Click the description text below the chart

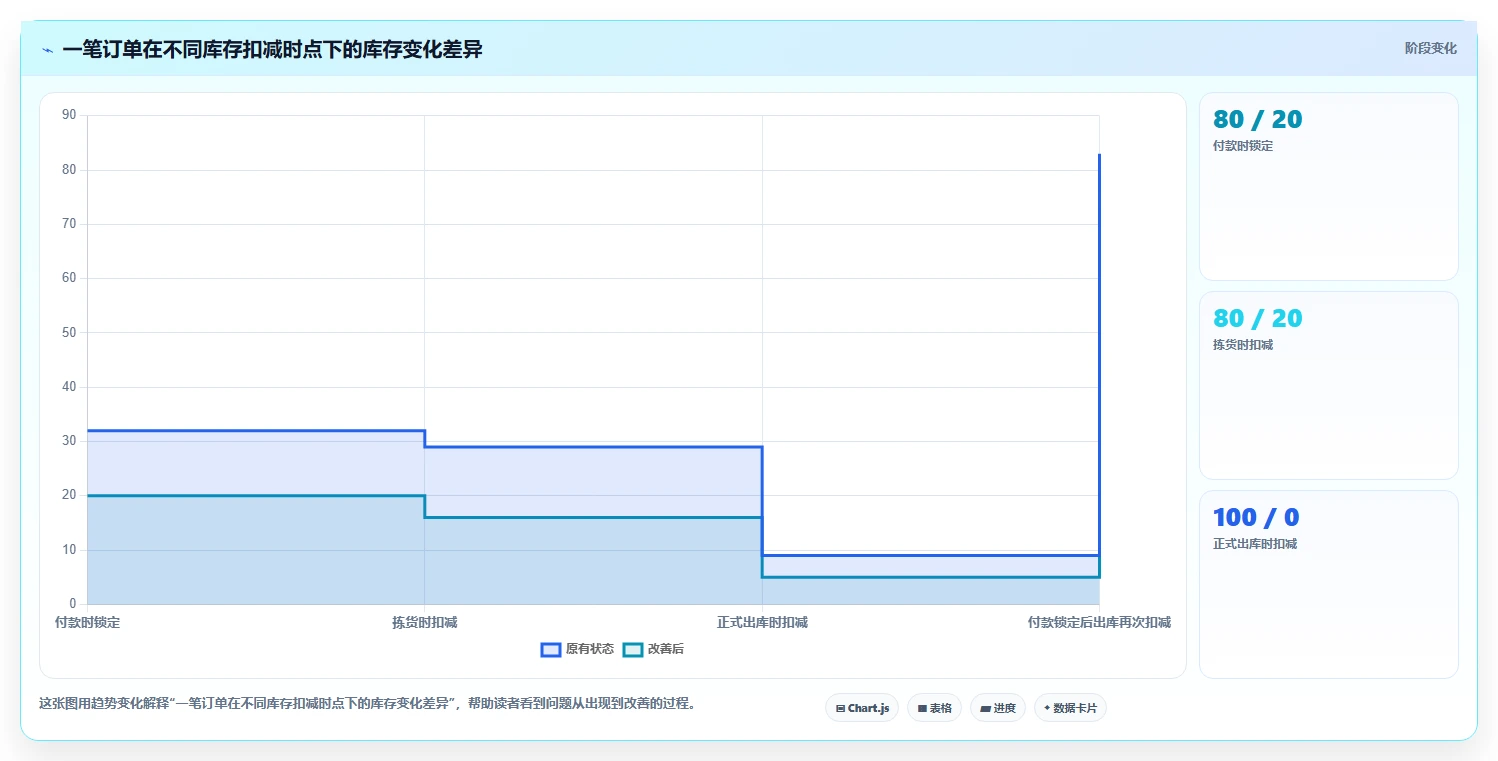pos(367,703)
